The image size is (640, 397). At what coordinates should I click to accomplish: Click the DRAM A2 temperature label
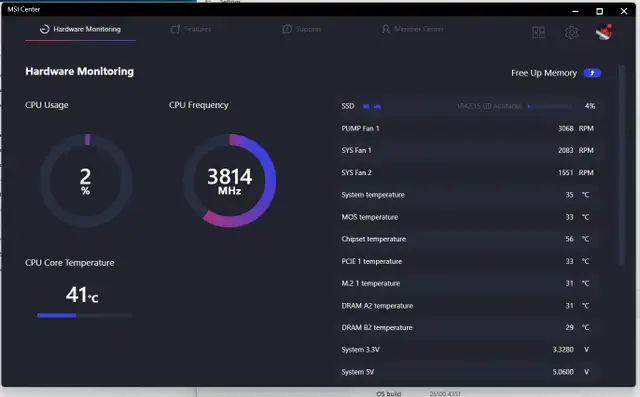click(377, 306)
